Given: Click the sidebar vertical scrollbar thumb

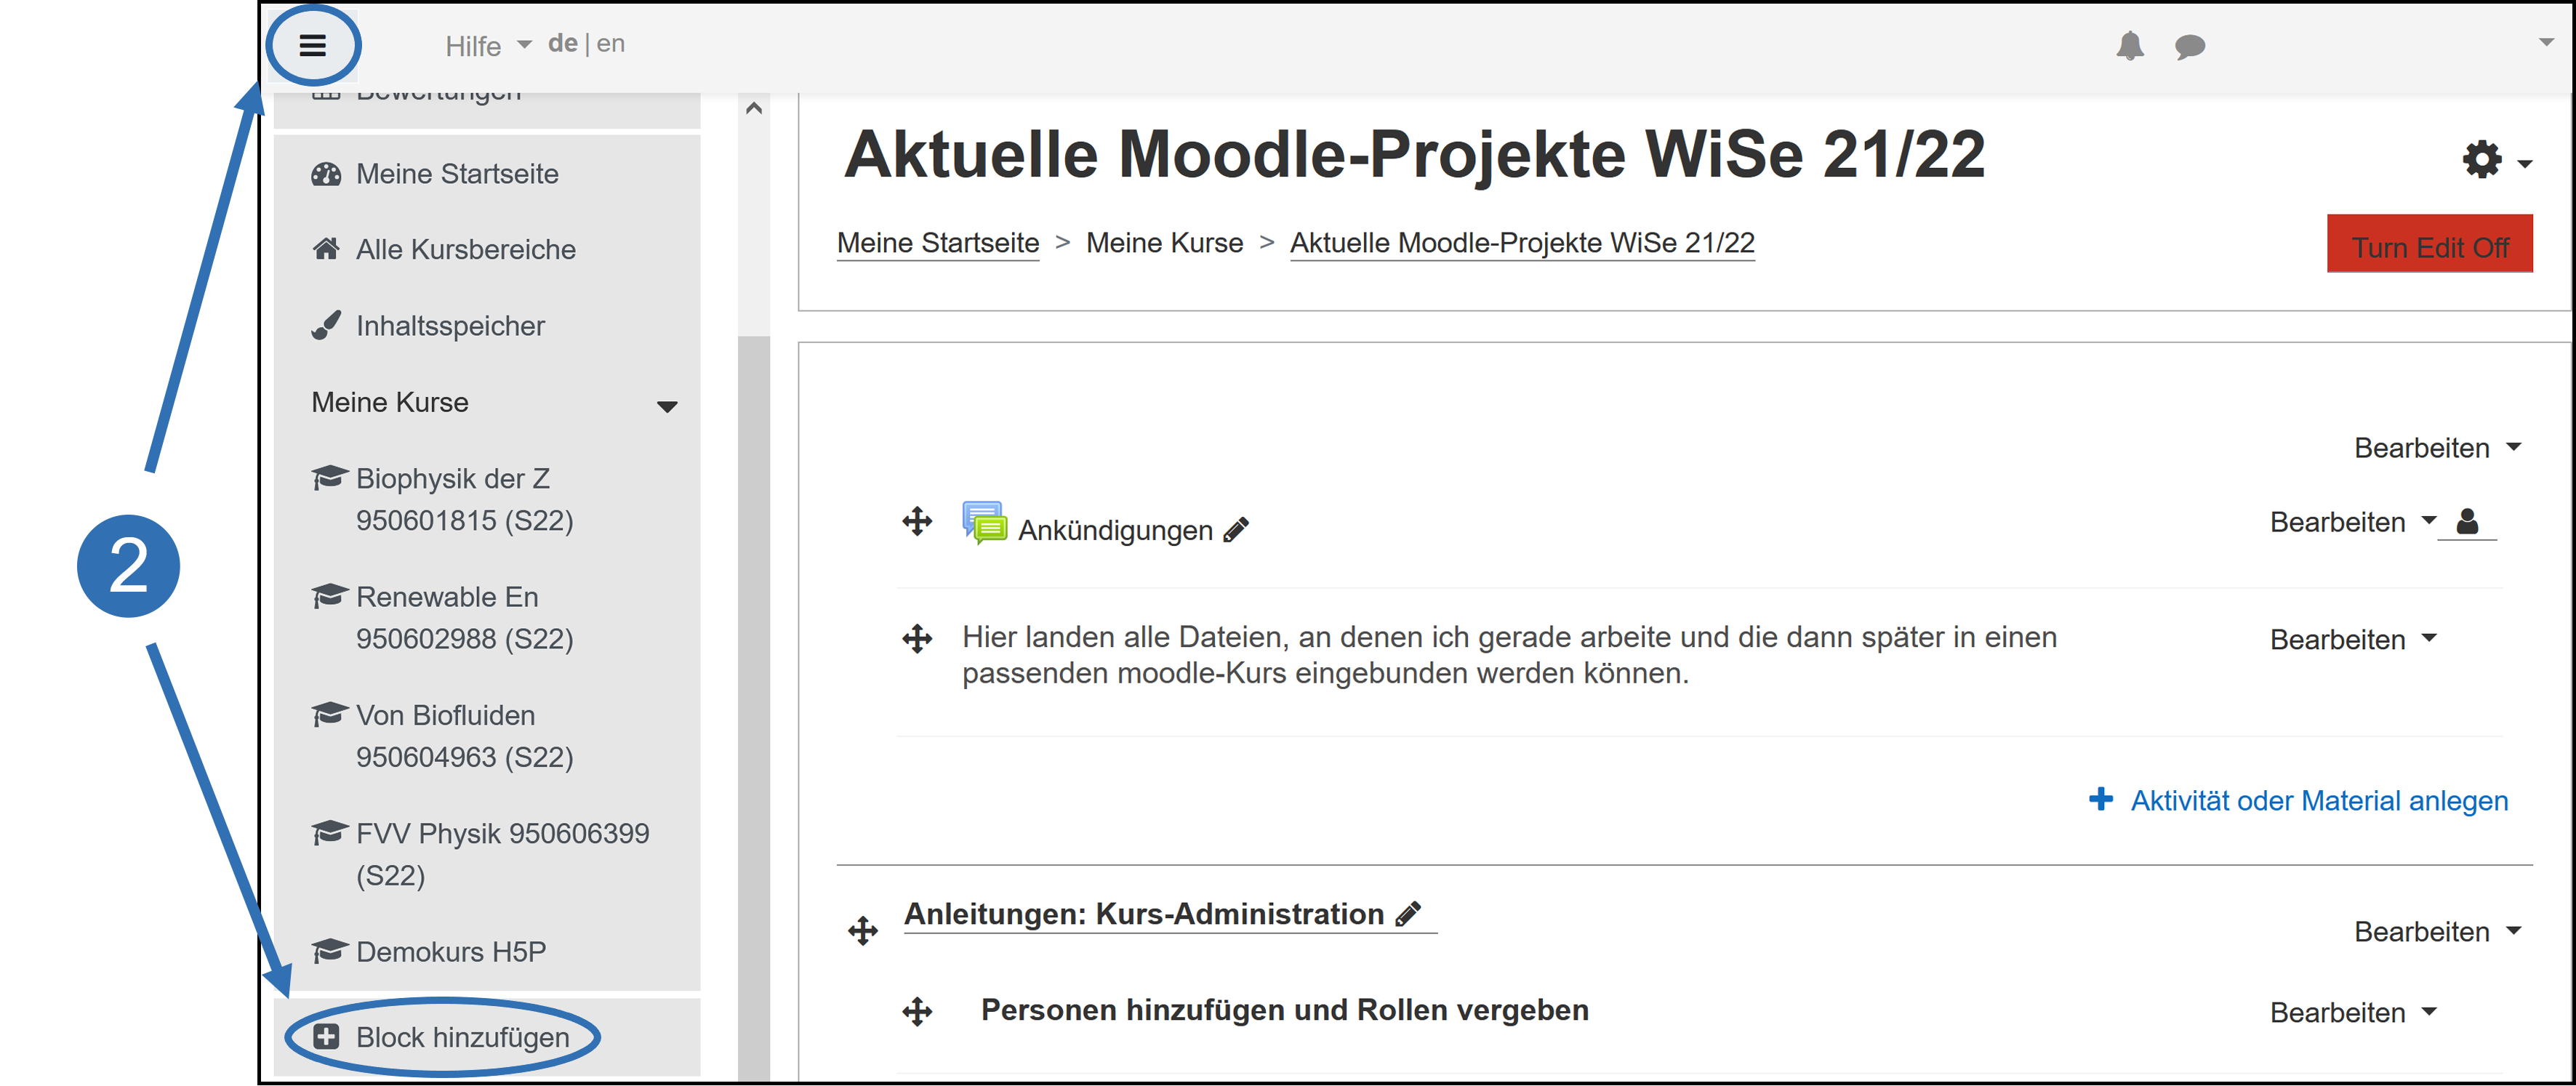Looking at the screenshot, I should pos(754,708).
